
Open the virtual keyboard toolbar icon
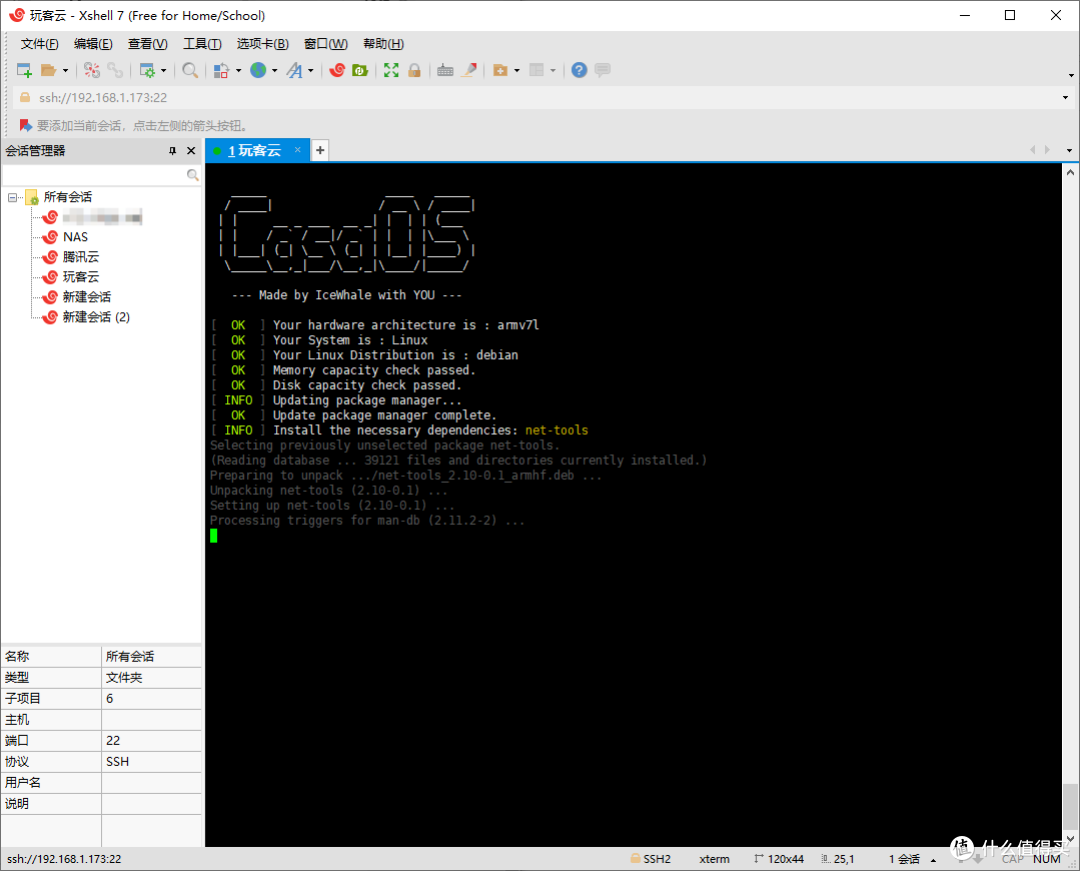[x=445, y=70]
